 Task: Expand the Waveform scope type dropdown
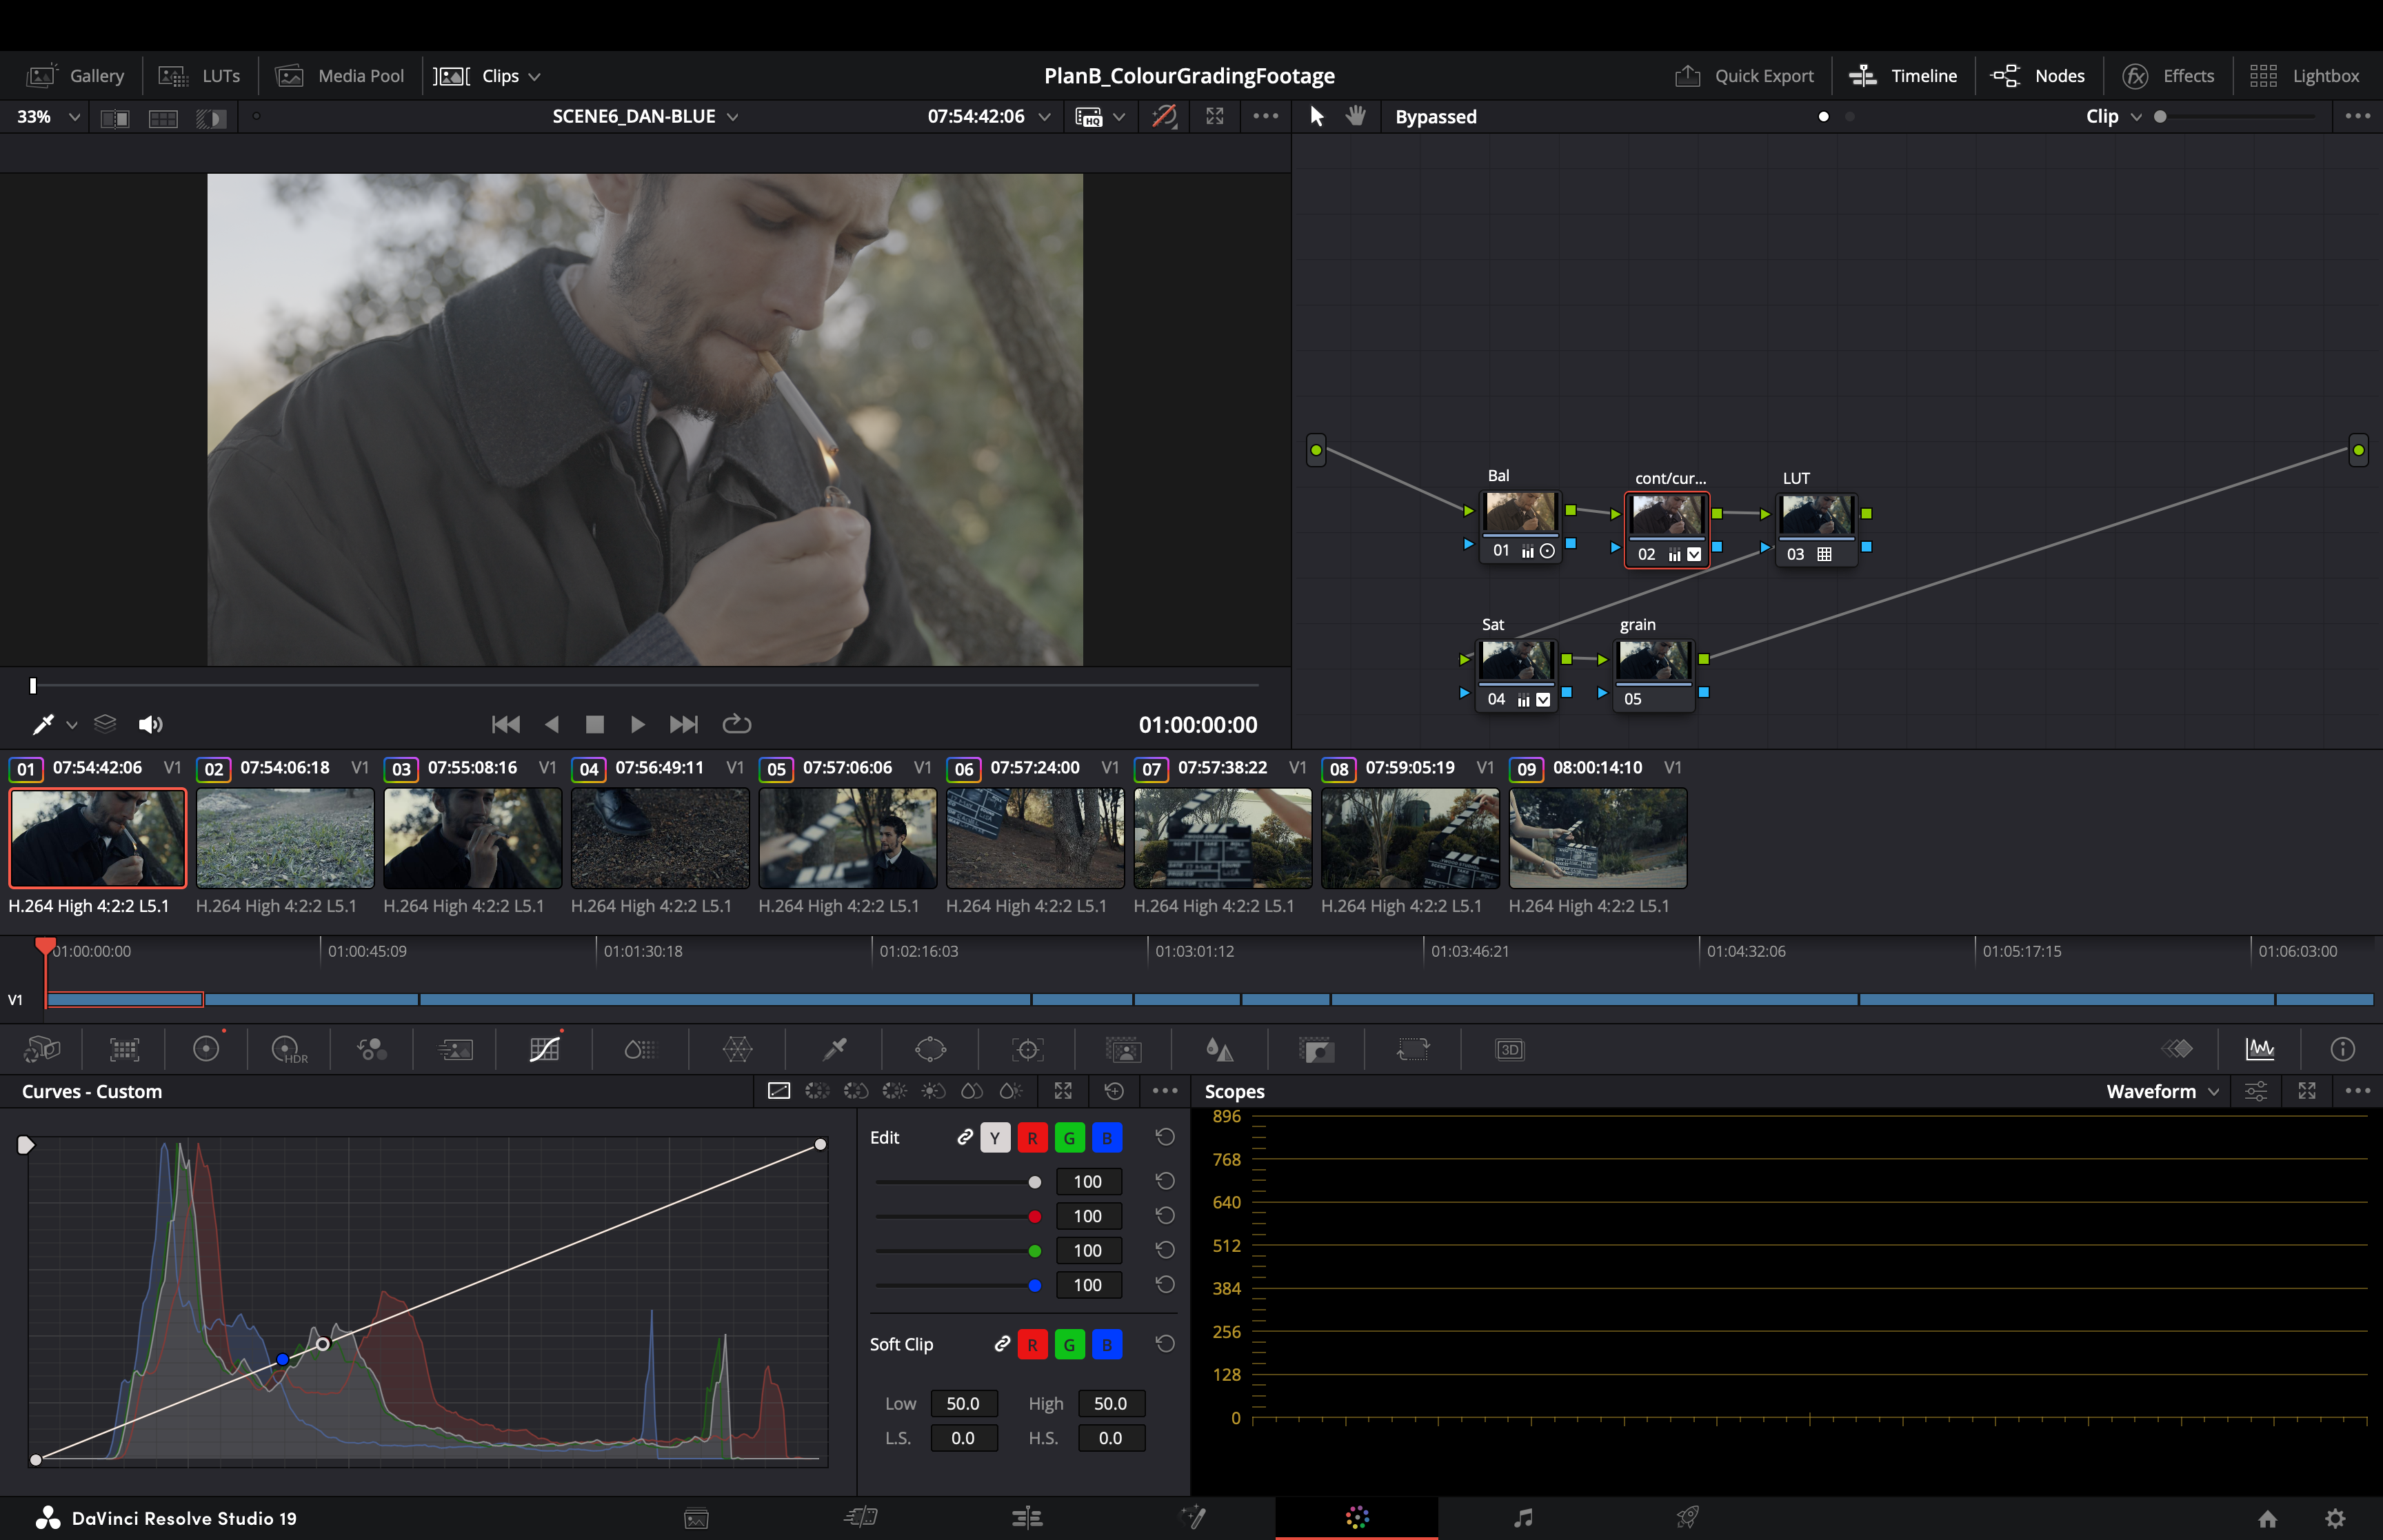[2162, 1091]
